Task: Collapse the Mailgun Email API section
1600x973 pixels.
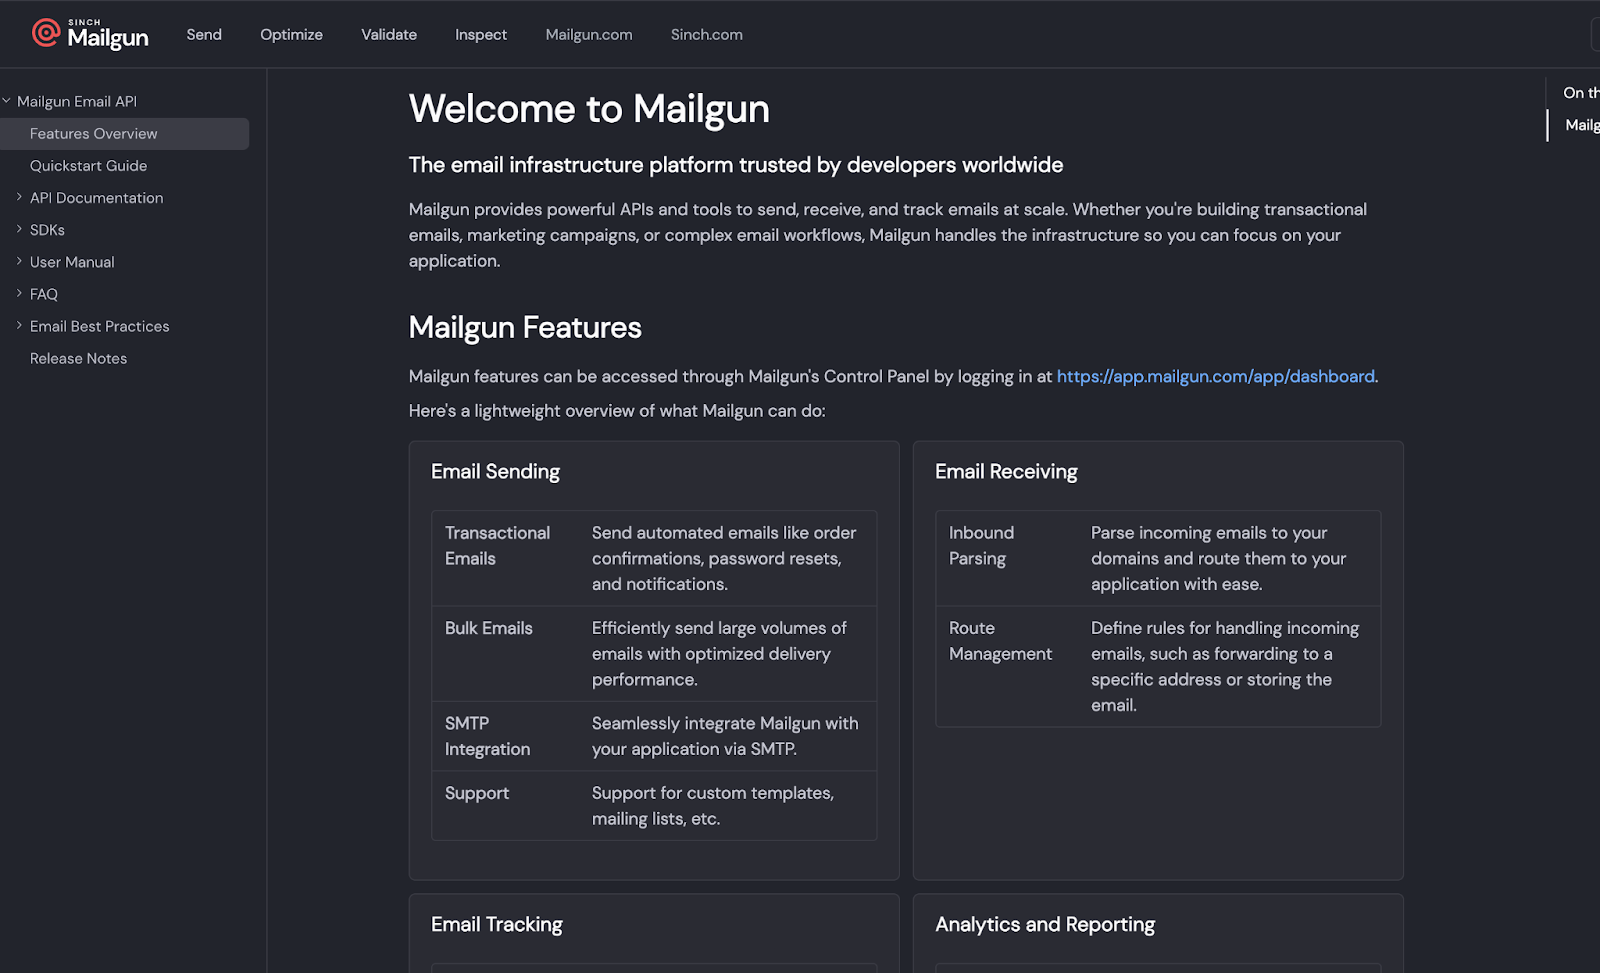Action: click(x=7, y=101)
